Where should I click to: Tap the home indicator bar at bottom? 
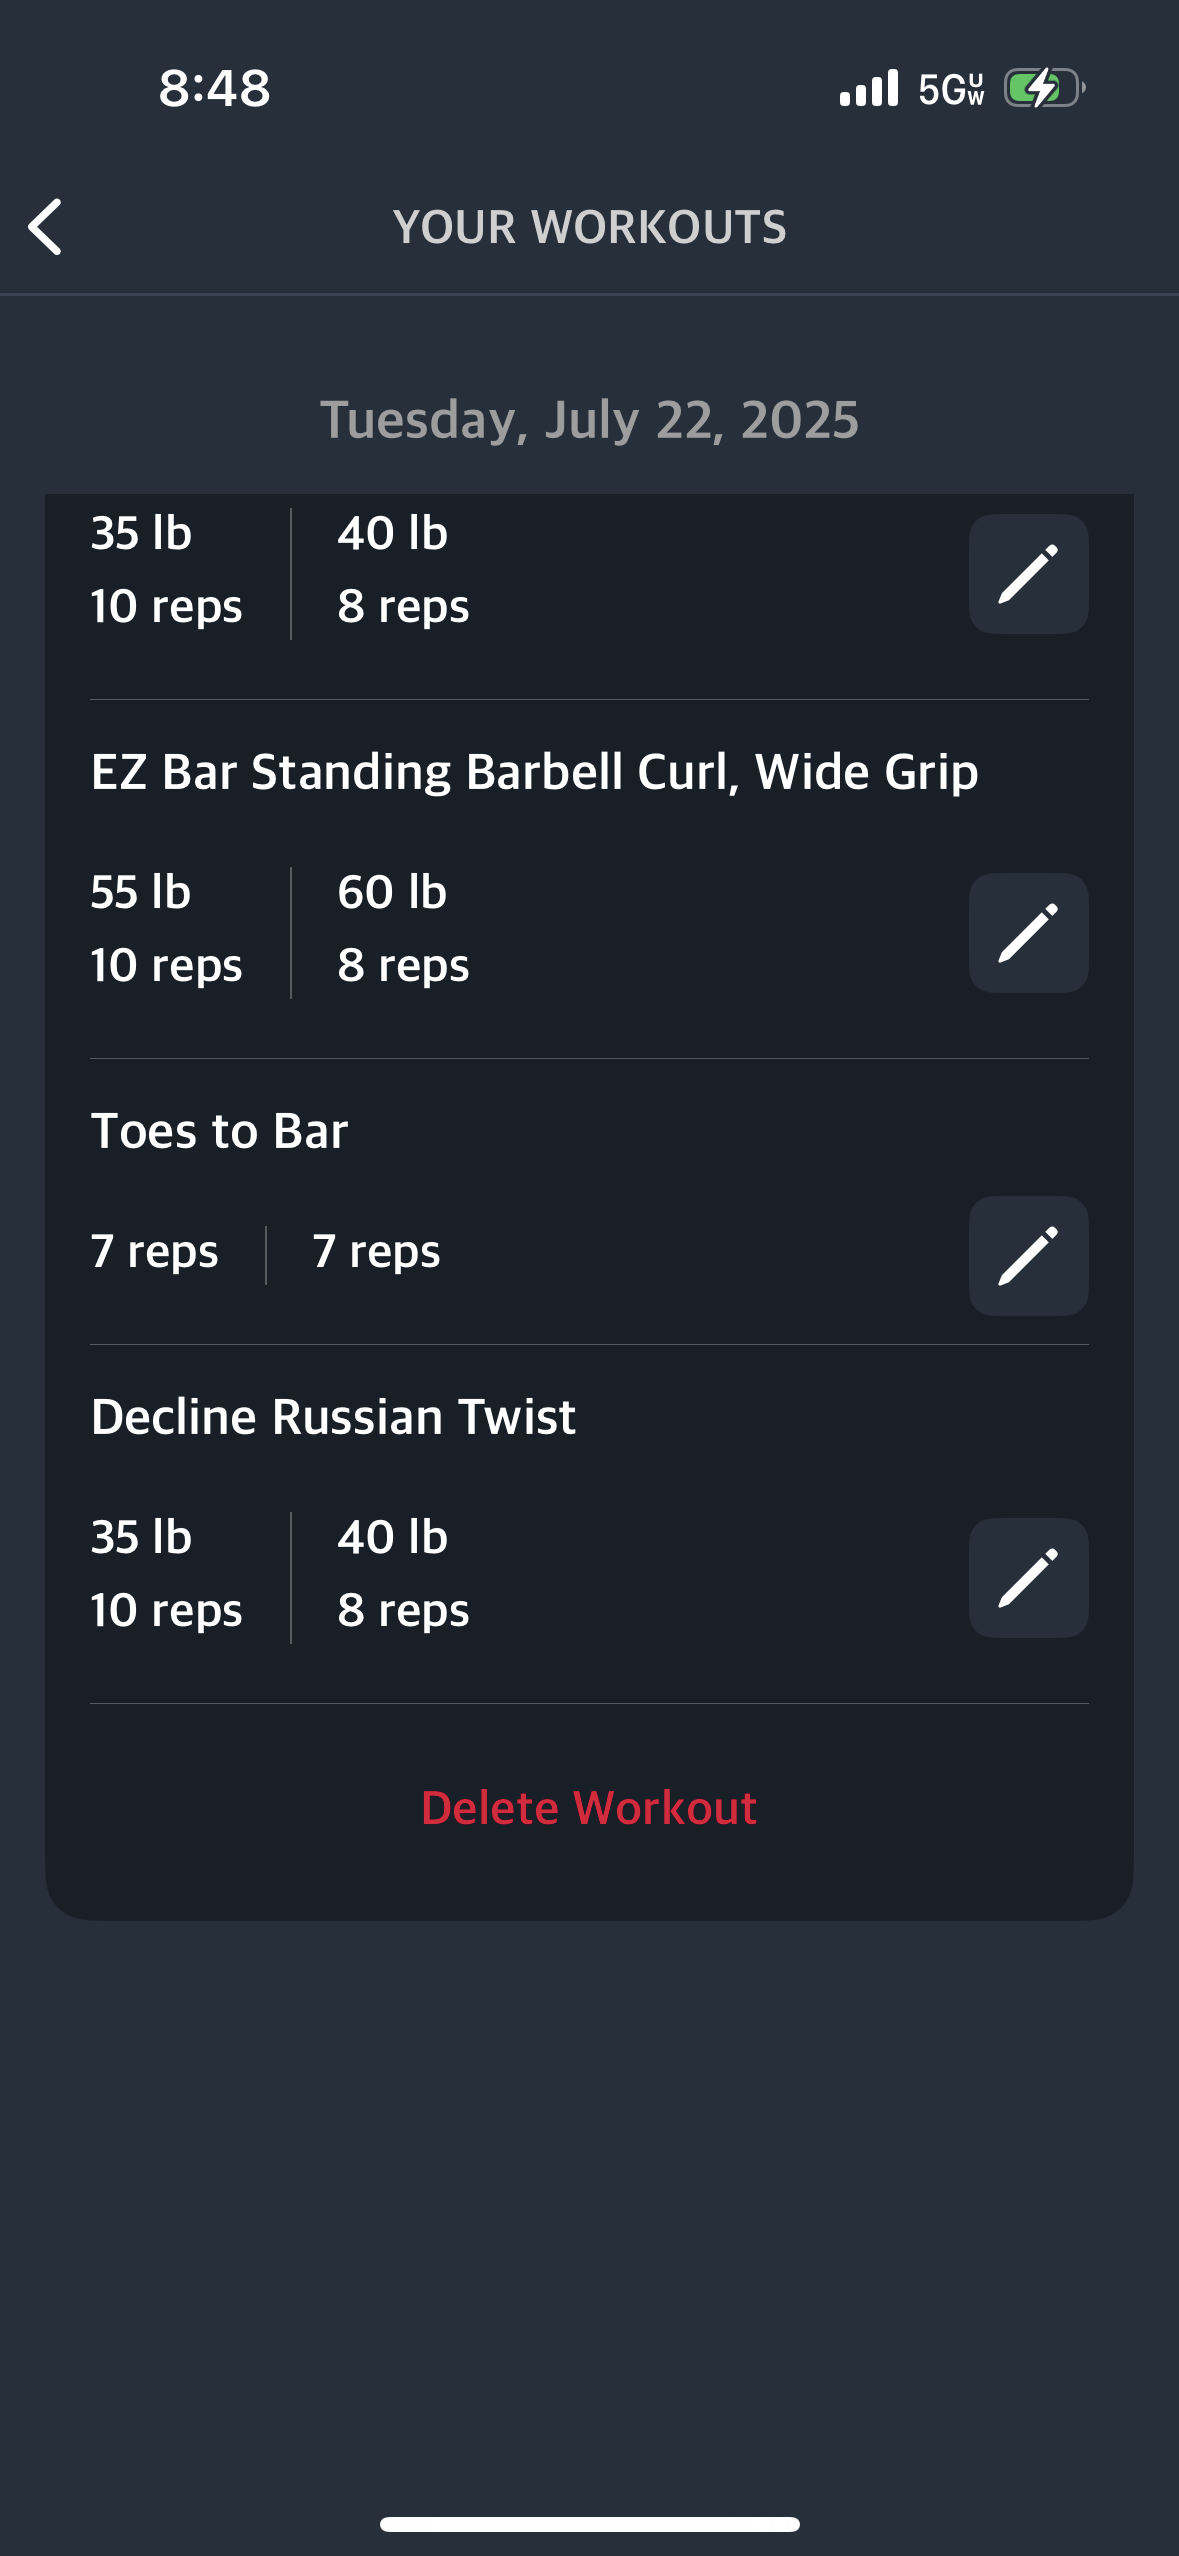pyautogui.click(x=590, y=2525)
